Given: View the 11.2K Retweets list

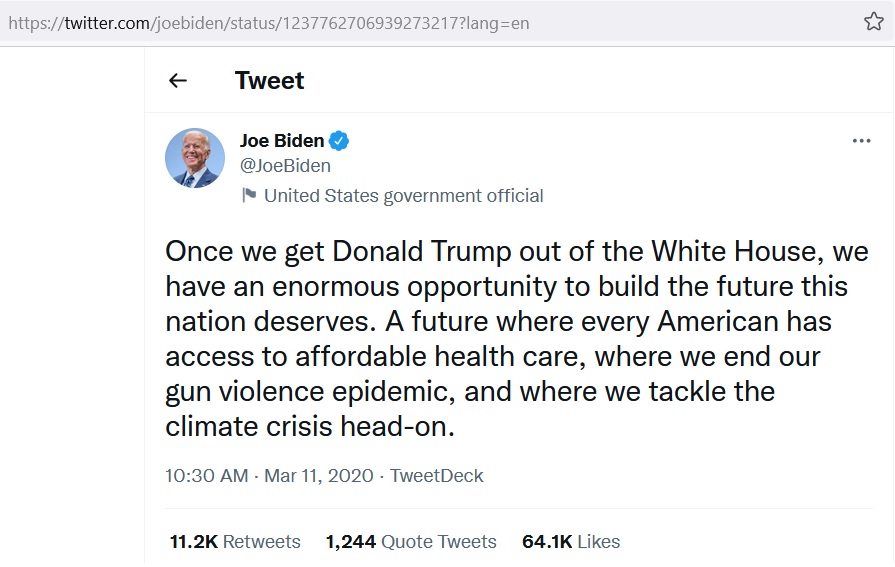Looking at the screenshot, I should (x=235, y=542).
